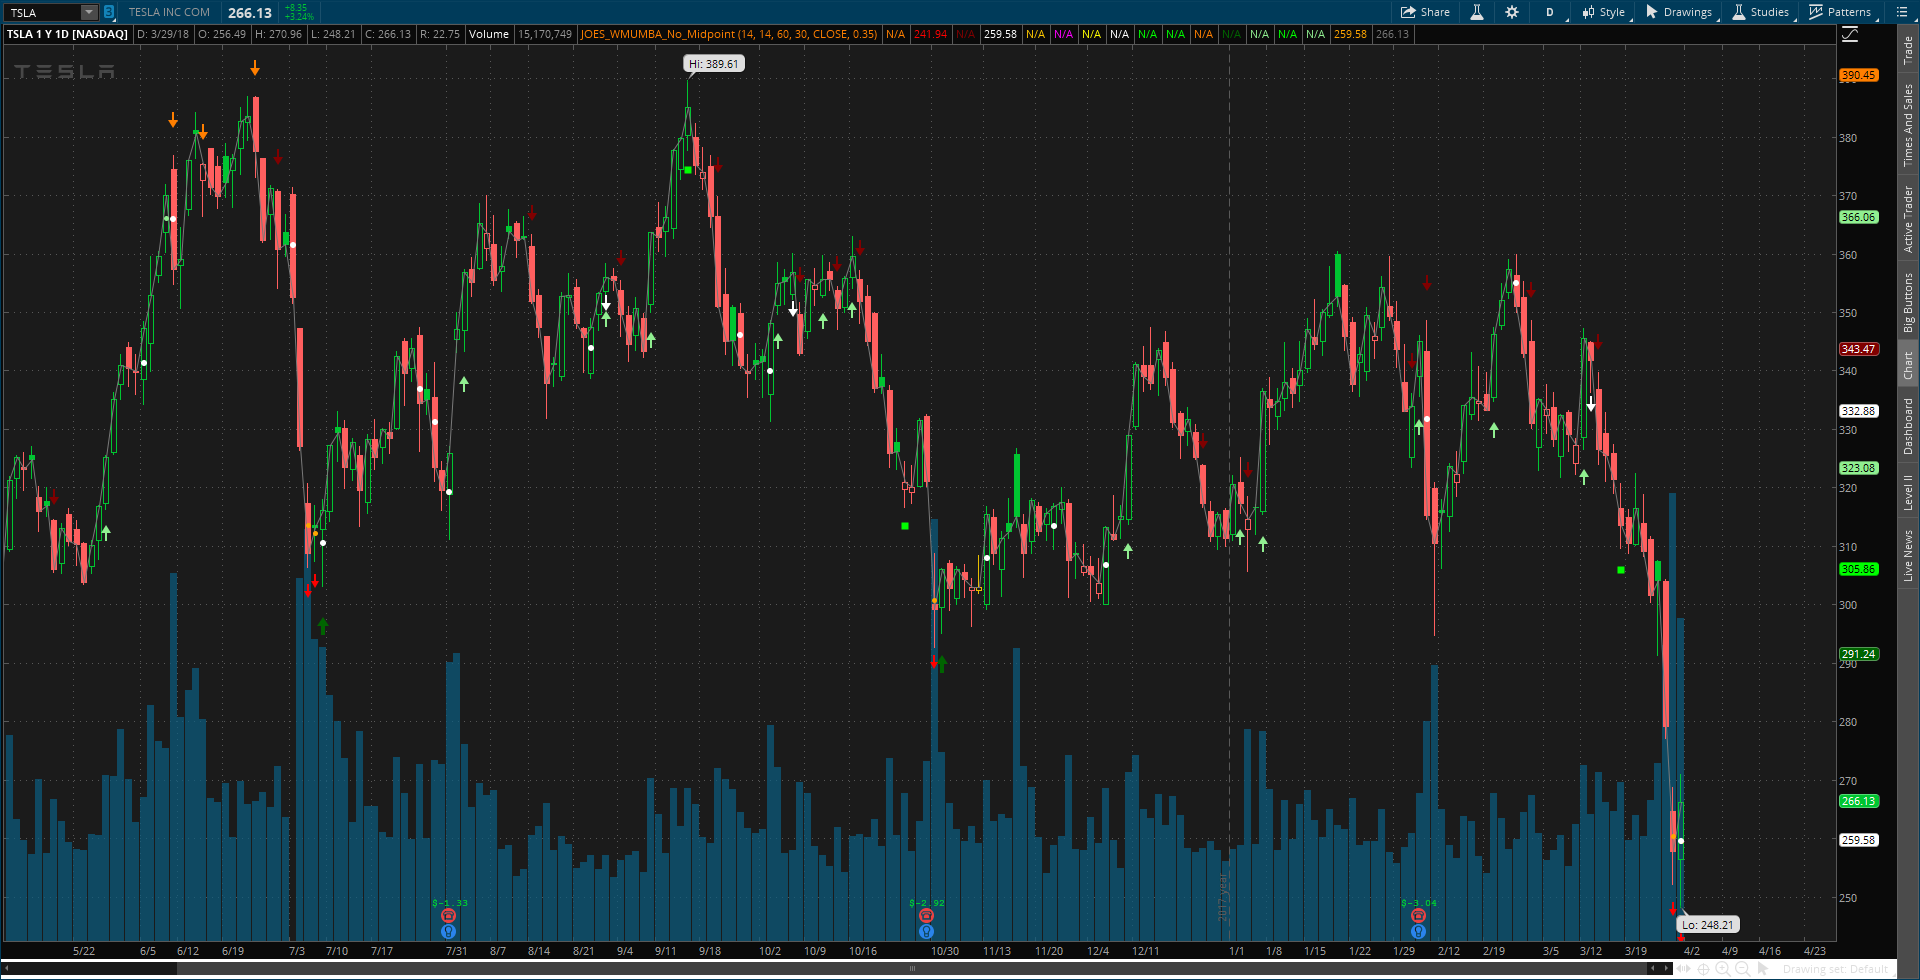Image resolution: width=1920 pixels, height=980 pixels.
Task: Click the Share button
Action: pos(1425,12)
